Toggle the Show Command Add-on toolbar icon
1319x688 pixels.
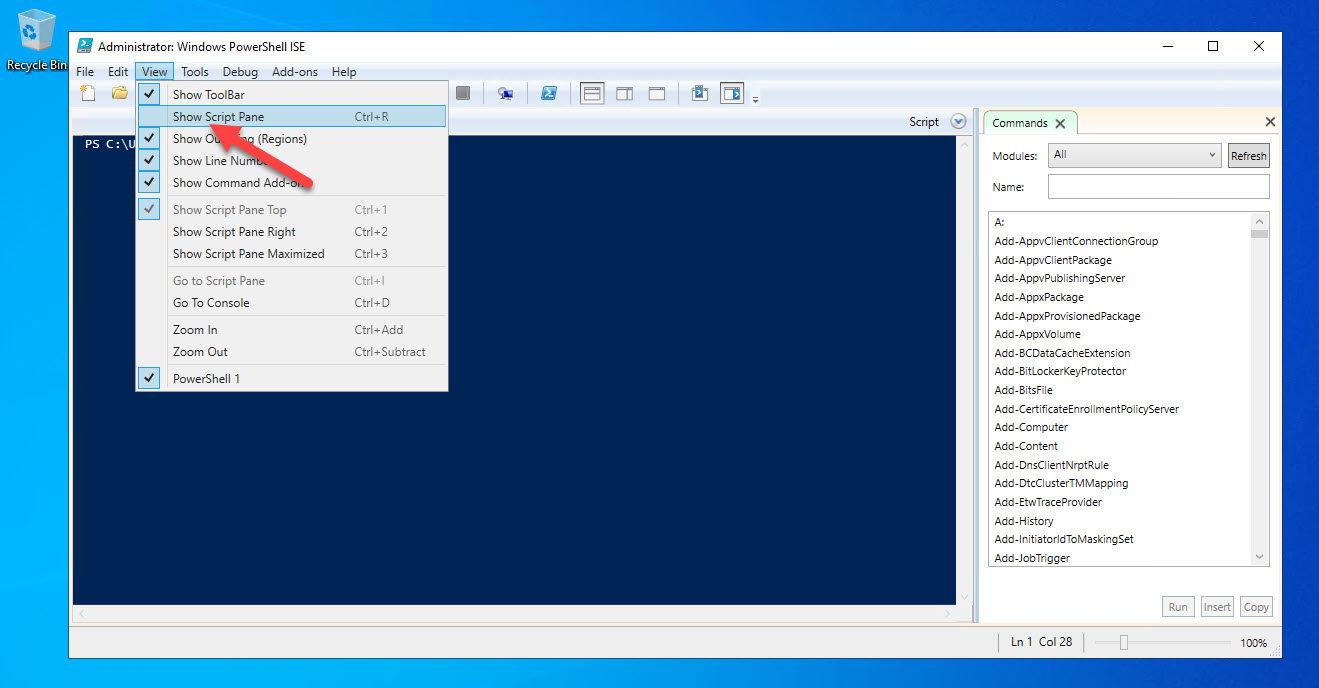tap(733, 93)
